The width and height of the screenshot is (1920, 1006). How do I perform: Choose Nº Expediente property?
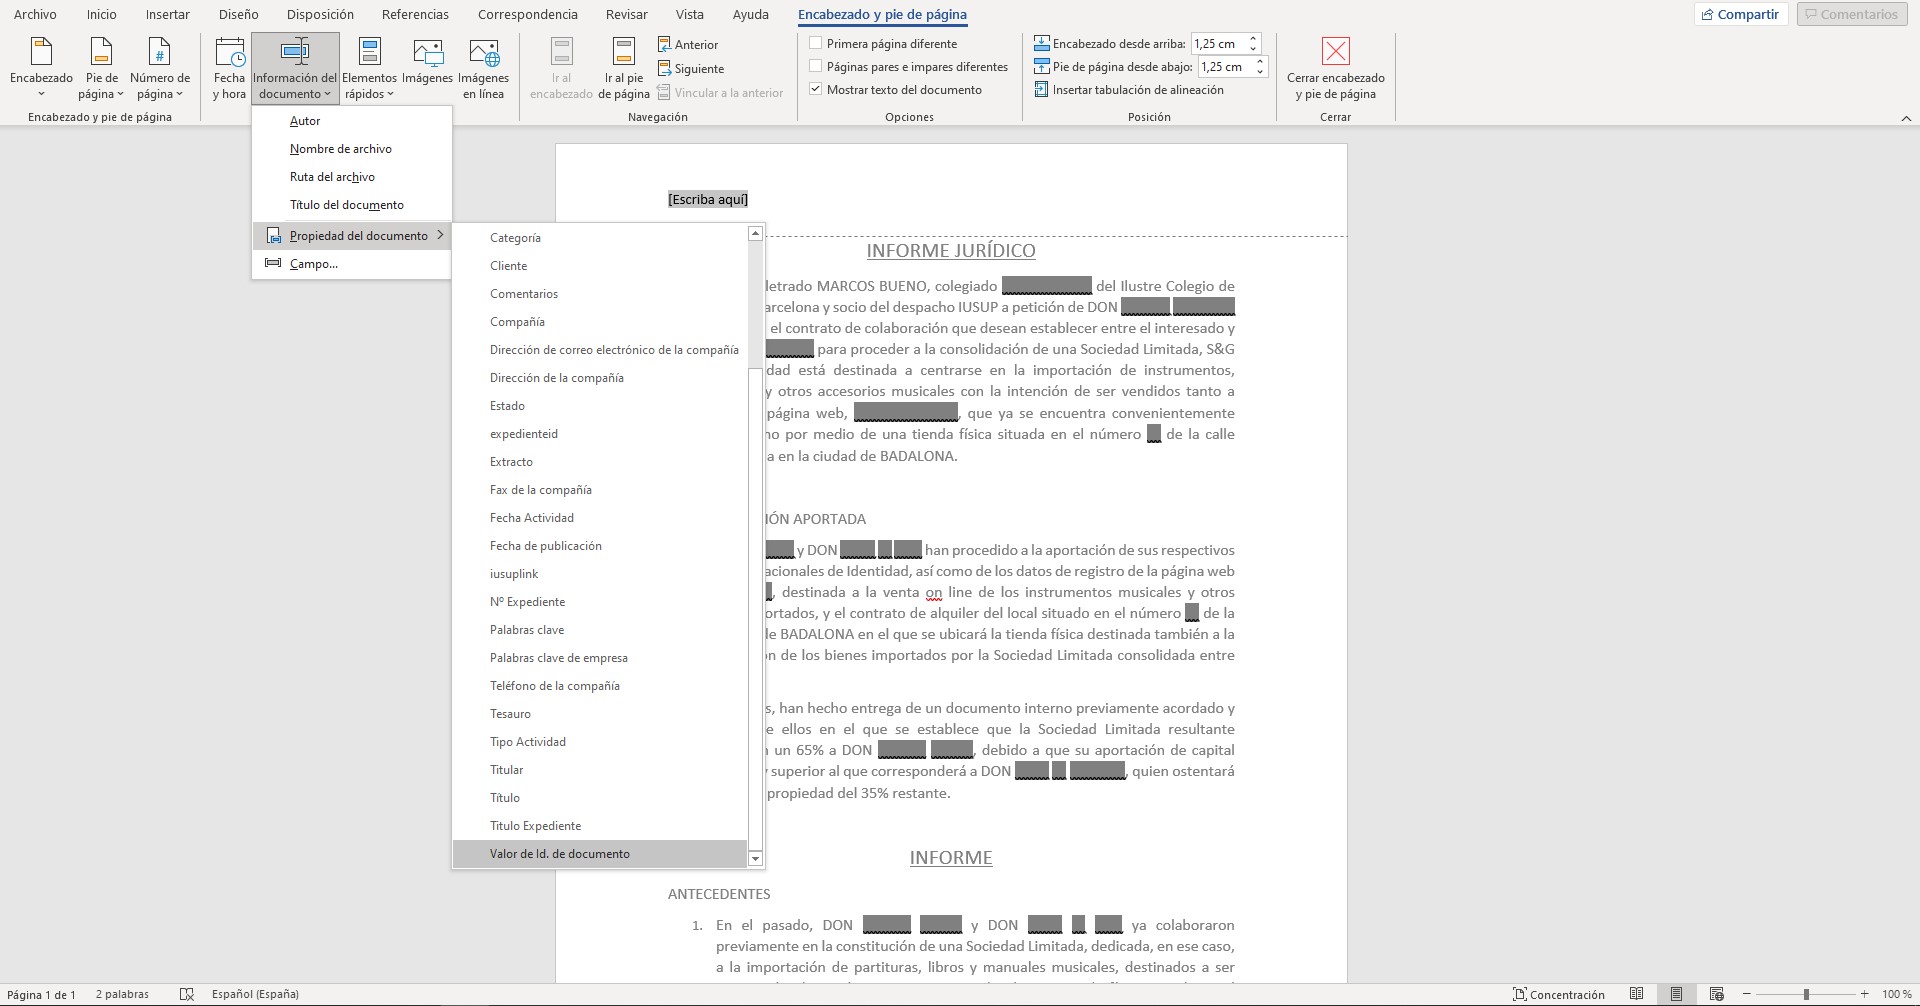(600, 602)
